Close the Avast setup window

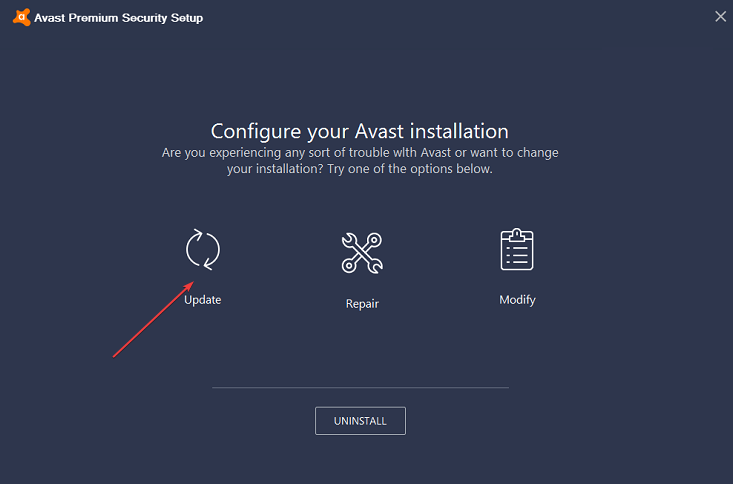720,16
